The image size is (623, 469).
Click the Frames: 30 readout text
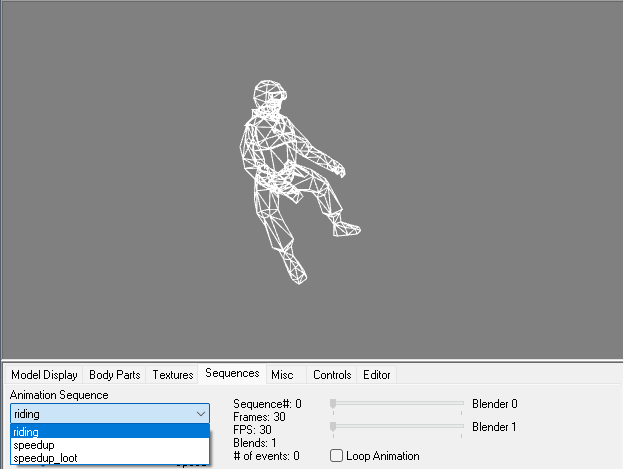point(257,417)
